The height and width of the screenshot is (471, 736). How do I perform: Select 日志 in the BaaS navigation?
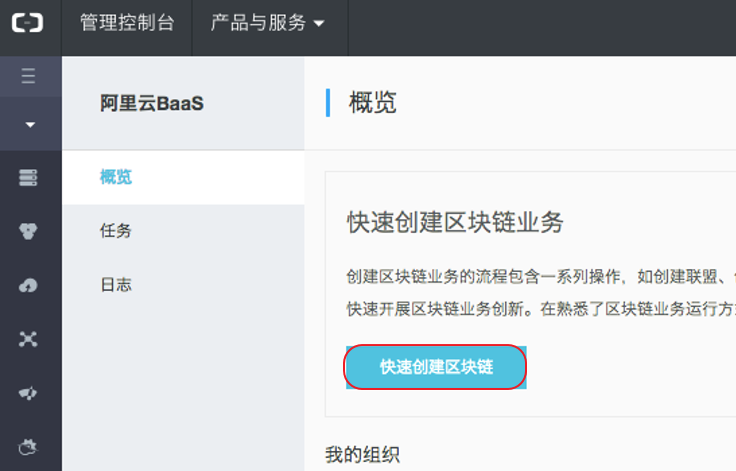pos(183,285)
